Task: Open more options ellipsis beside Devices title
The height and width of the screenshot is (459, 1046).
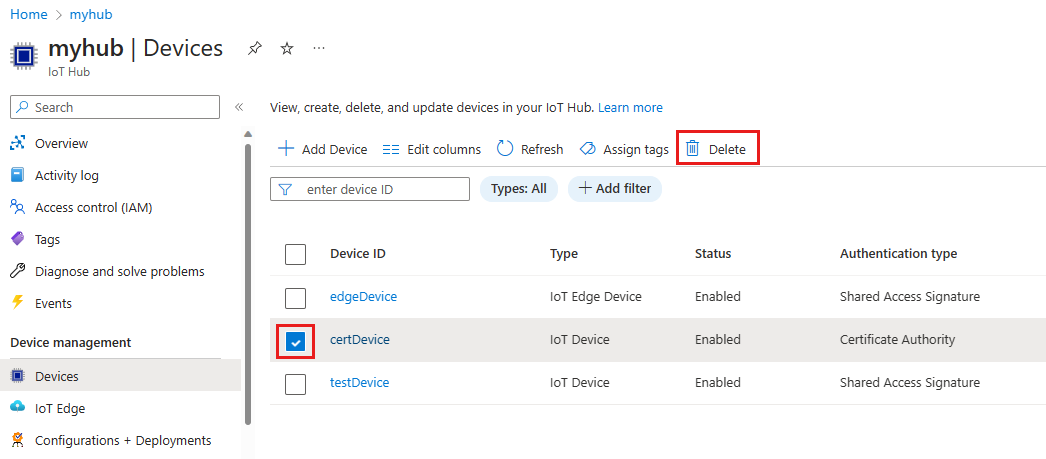Action: point(319,48)
